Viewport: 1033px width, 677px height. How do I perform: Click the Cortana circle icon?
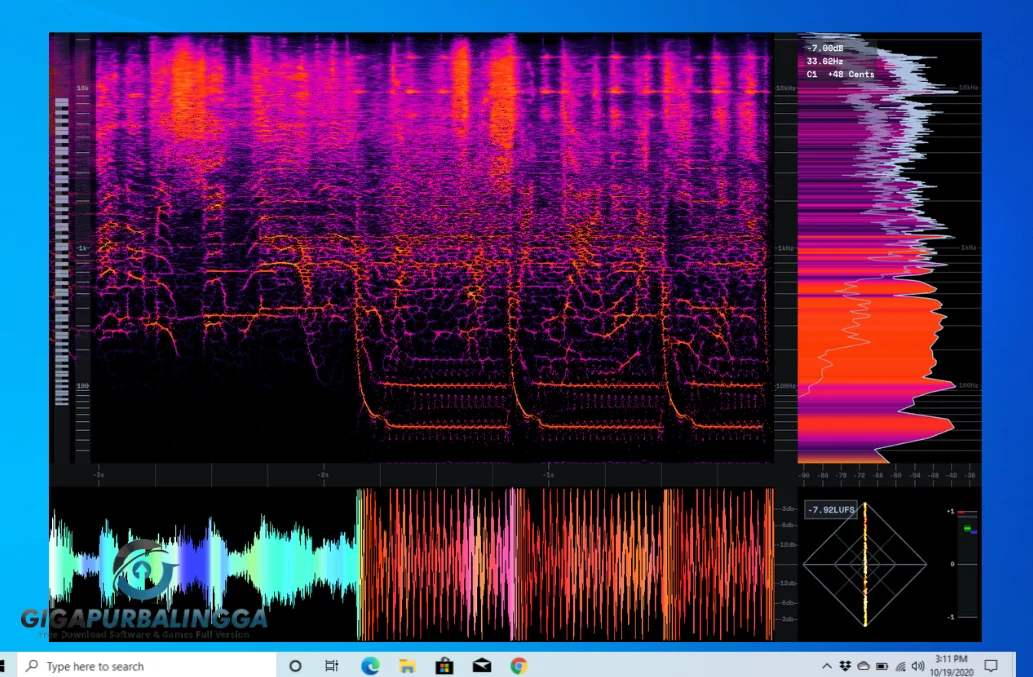coord(295,666)
